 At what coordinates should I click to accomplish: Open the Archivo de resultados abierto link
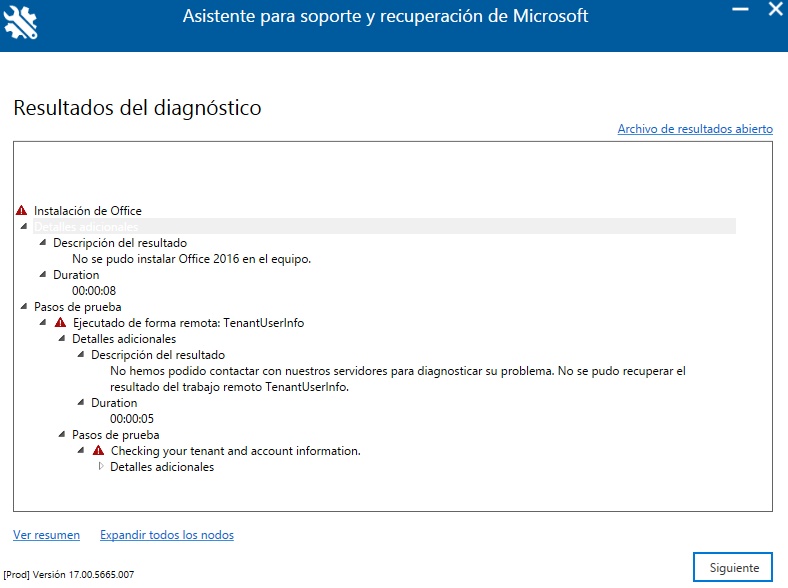pos(695,129)
